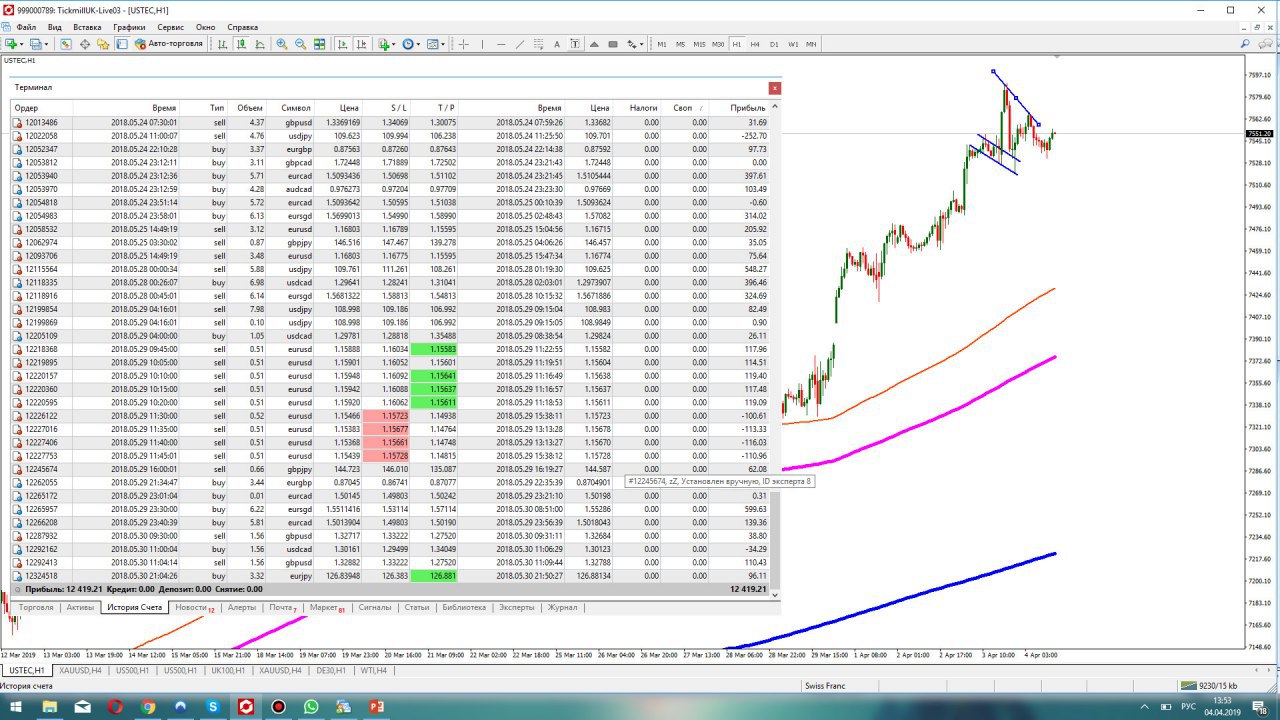Open the Windows Start button
Image resolution: width=1280 pixels, height=720 pixels.
click(x=16, y=707)
